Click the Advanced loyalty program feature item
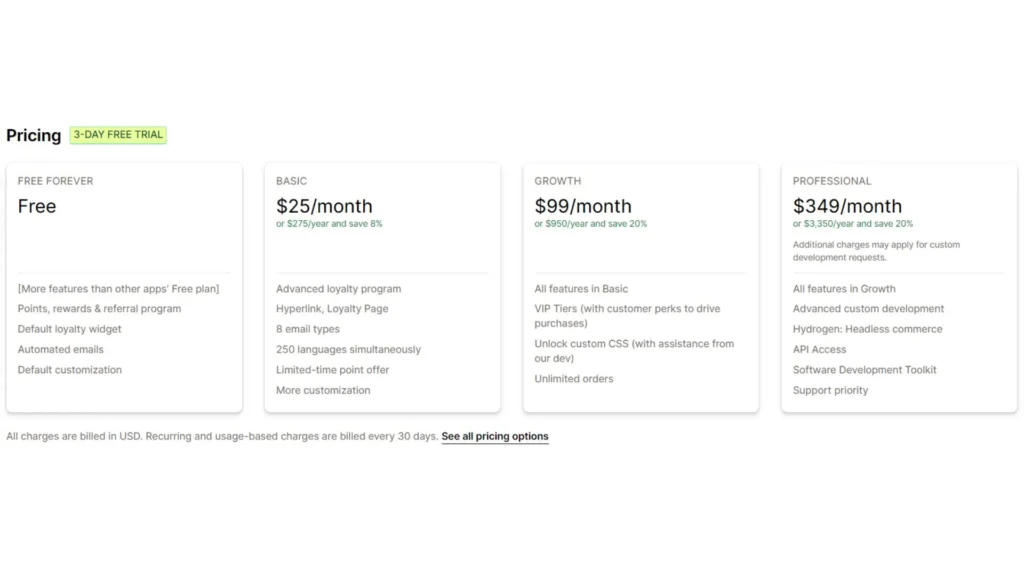 [x=338, y=288]
